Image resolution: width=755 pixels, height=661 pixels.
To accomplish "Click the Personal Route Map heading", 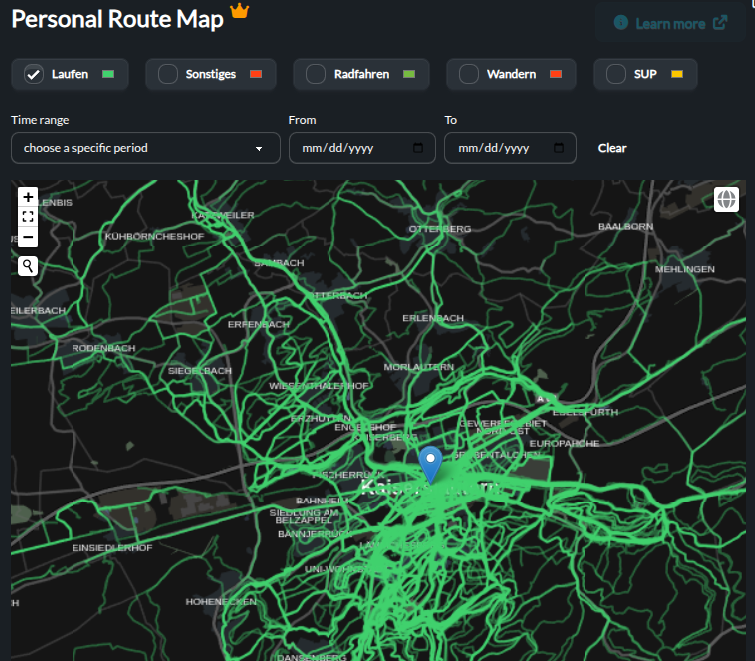I will 117,19.
